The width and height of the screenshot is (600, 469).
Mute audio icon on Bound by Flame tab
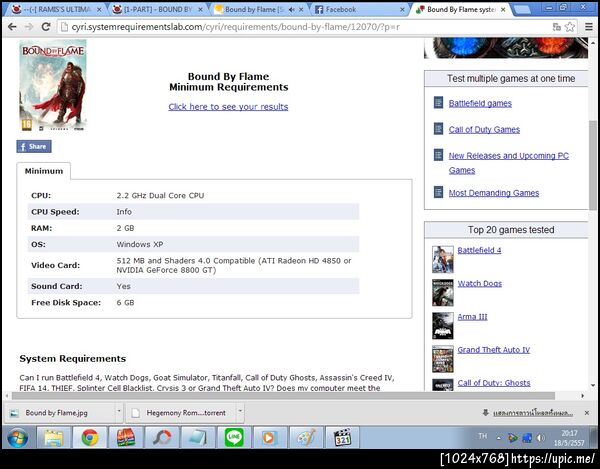(292, 10)
